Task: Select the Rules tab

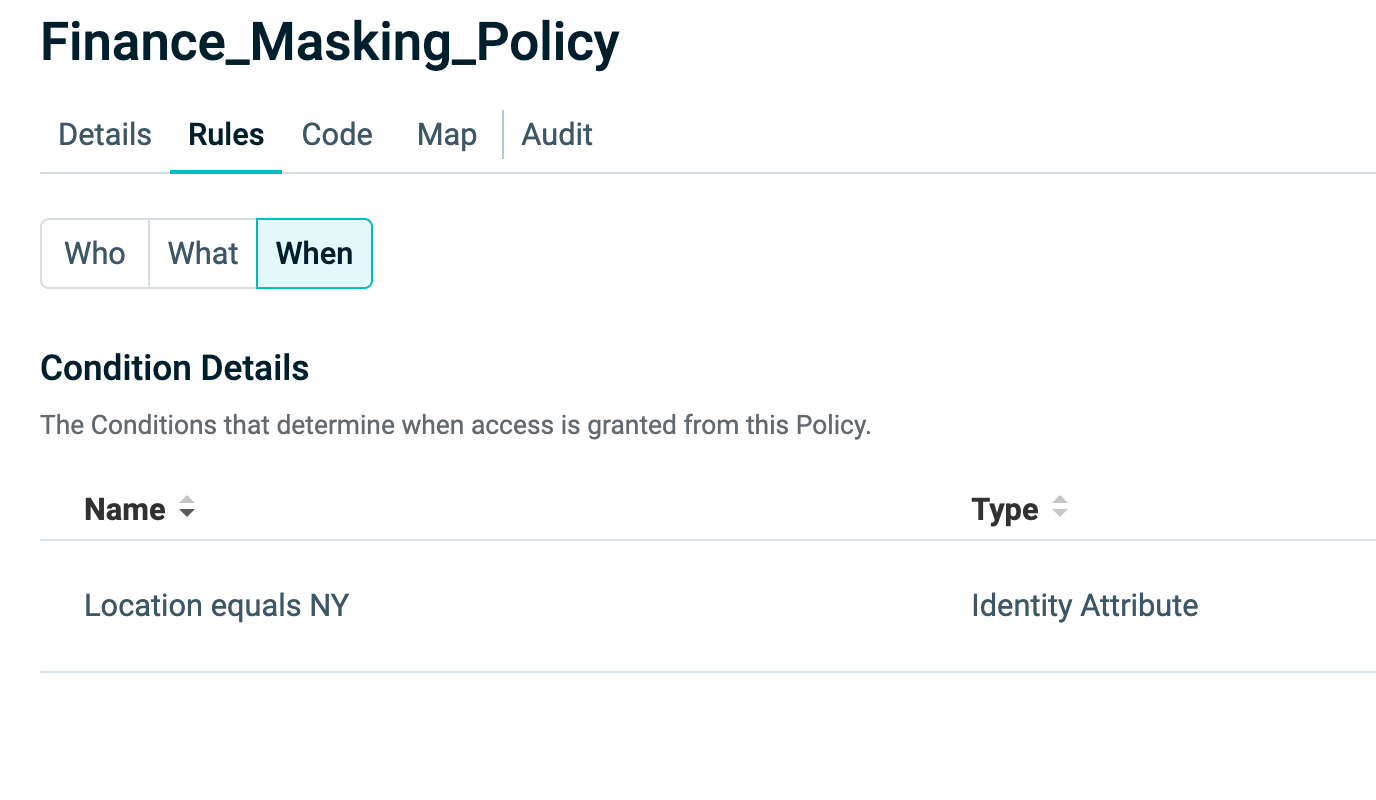Action: click(226, 135)
